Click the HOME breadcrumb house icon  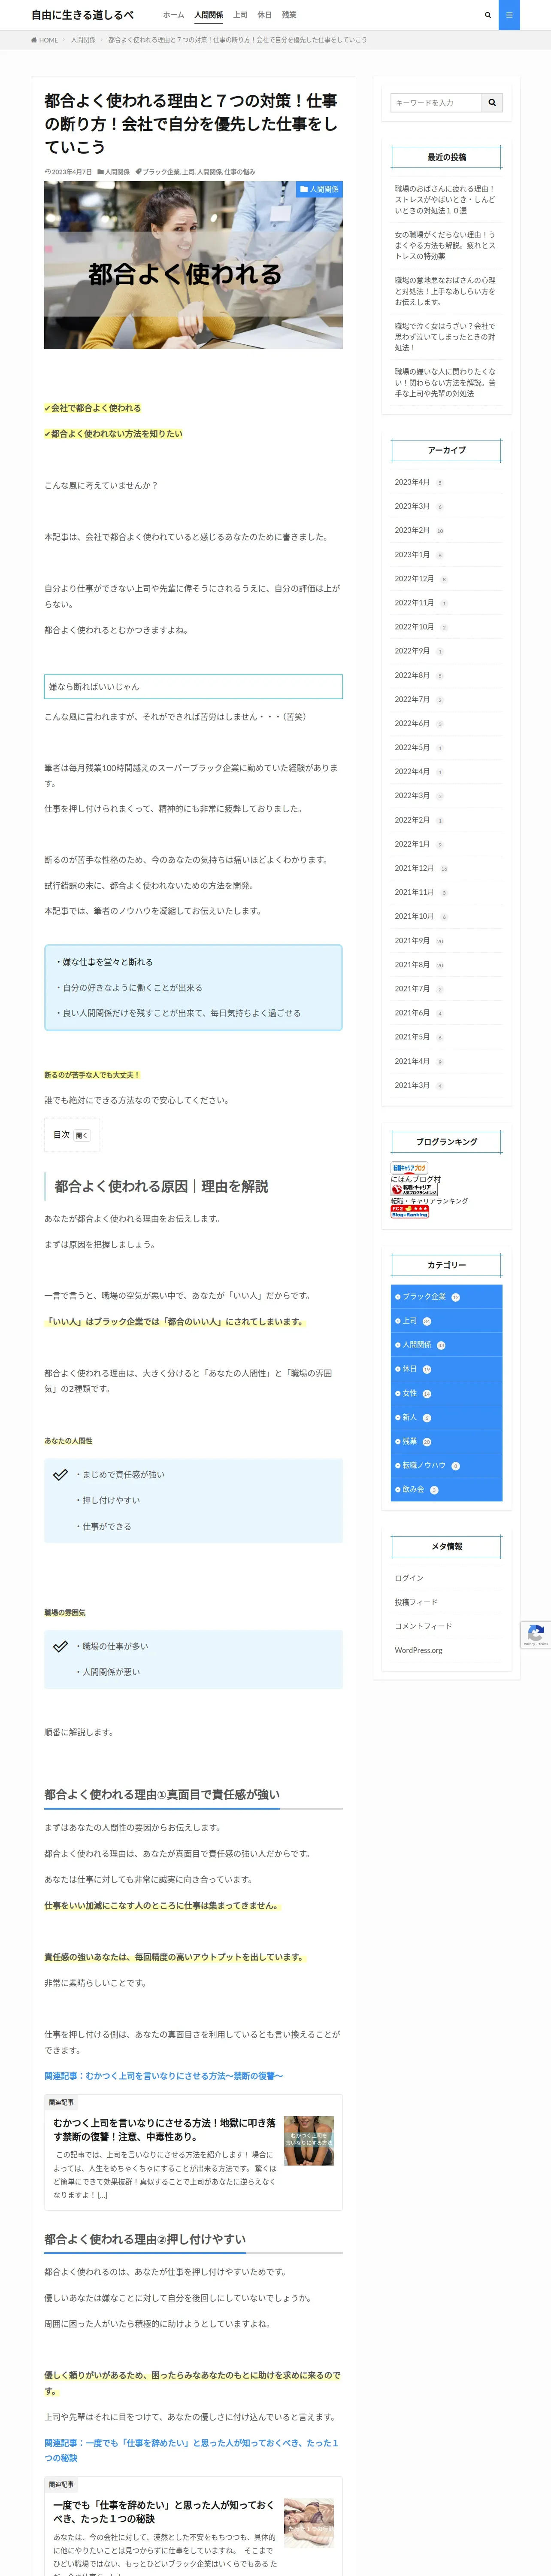coord(34,40)
